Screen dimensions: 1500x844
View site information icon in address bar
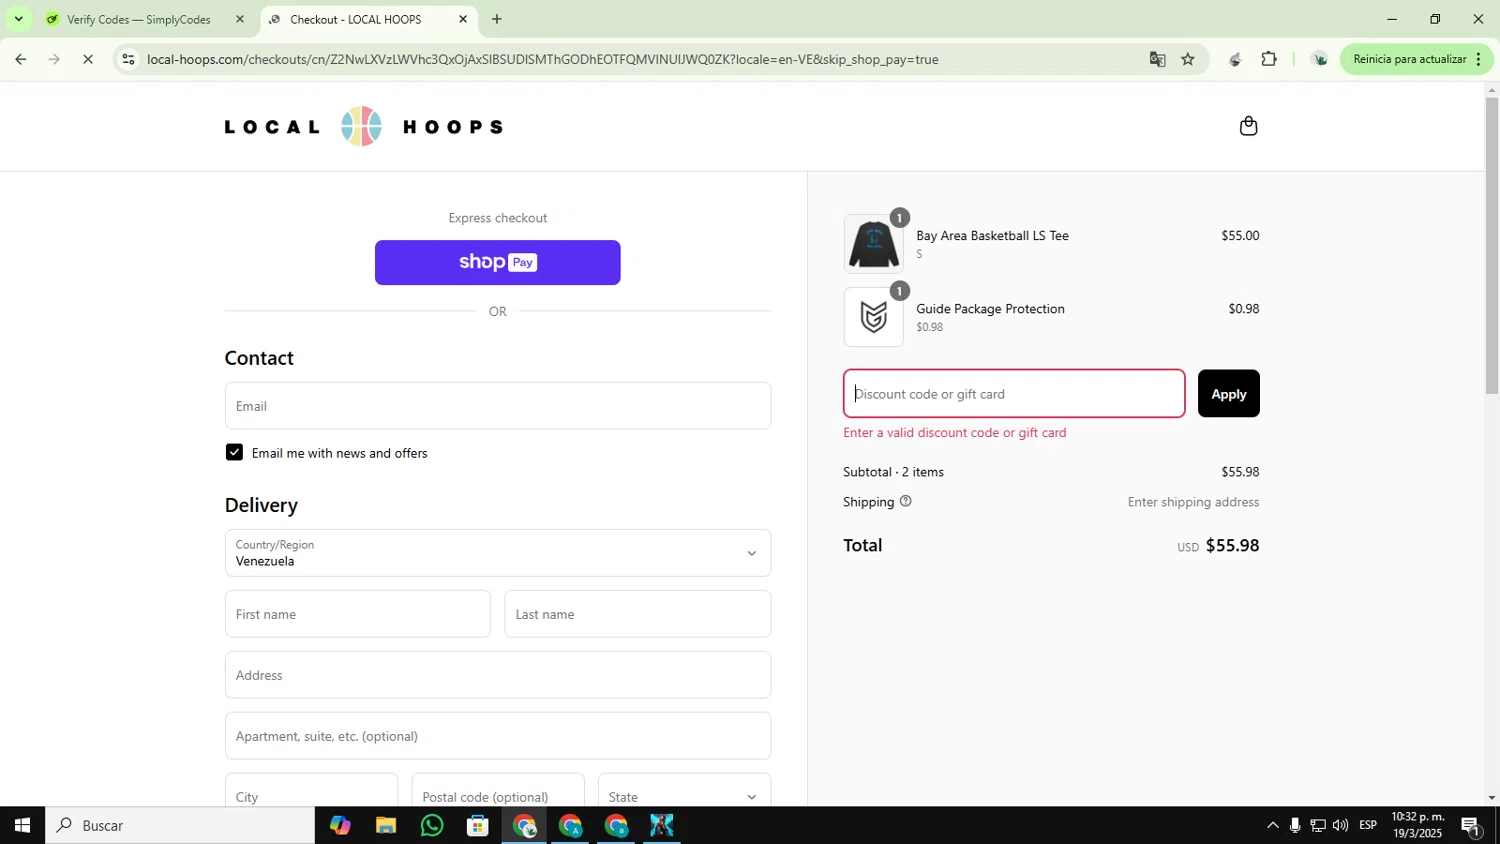coord(128,59)
